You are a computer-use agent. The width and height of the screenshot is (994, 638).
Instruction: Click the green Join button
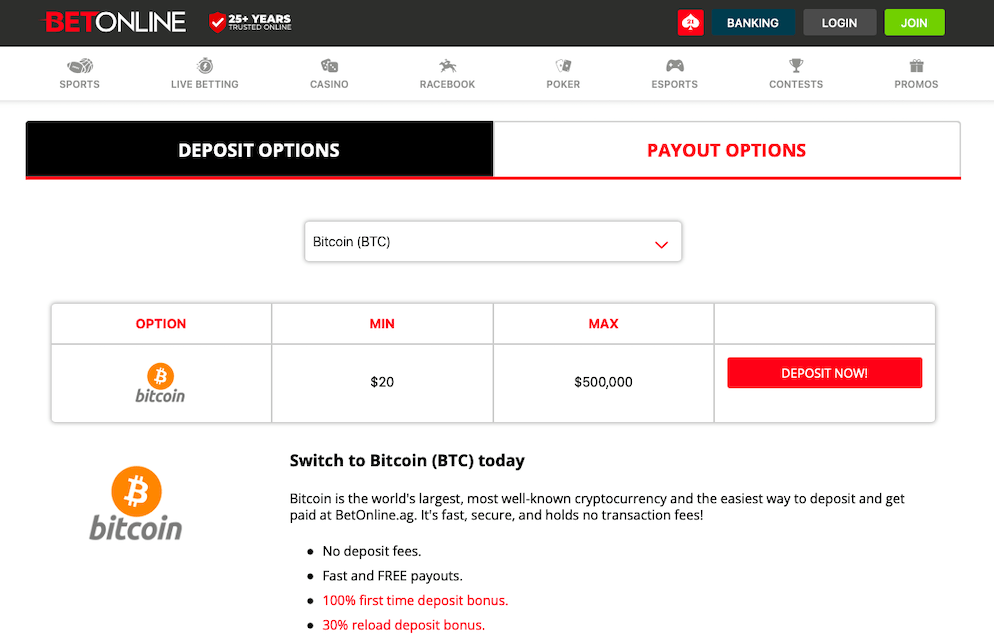click(914, 23)
